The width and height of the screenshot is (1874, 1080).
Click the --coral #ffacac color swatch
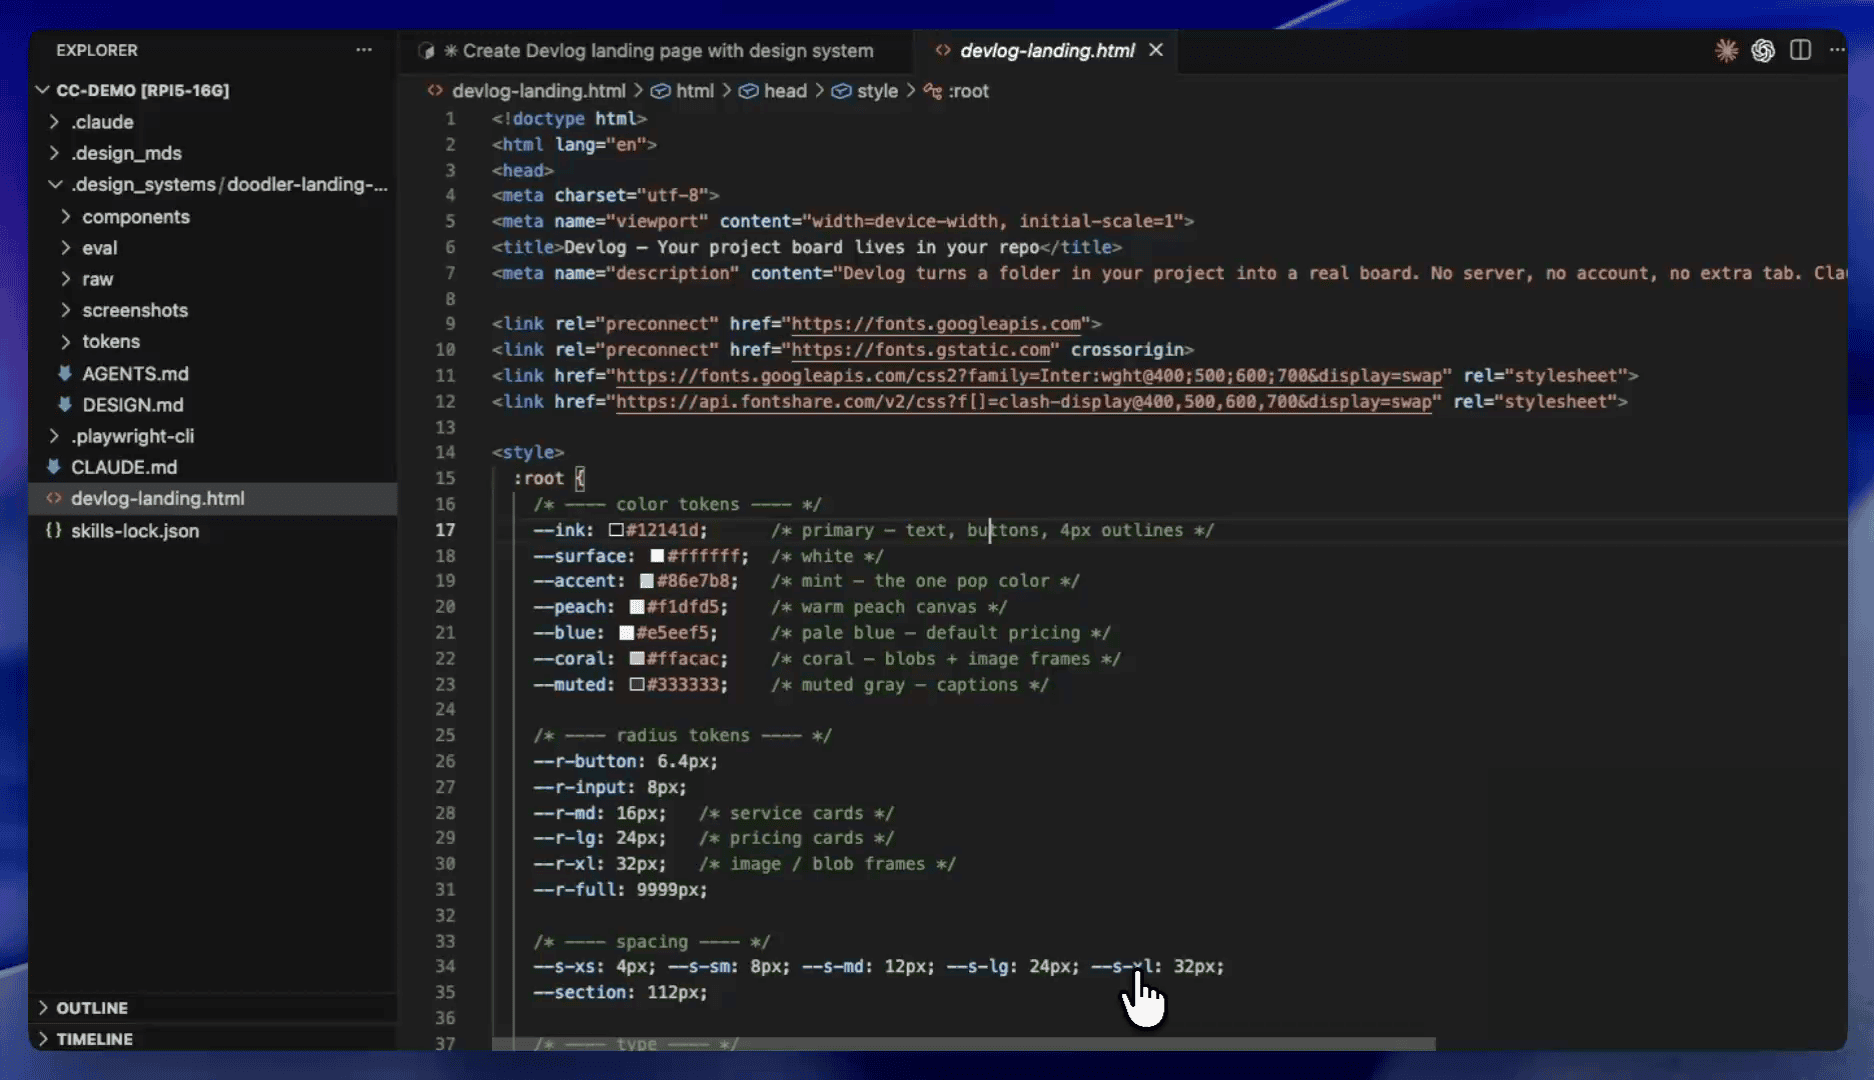637,659
